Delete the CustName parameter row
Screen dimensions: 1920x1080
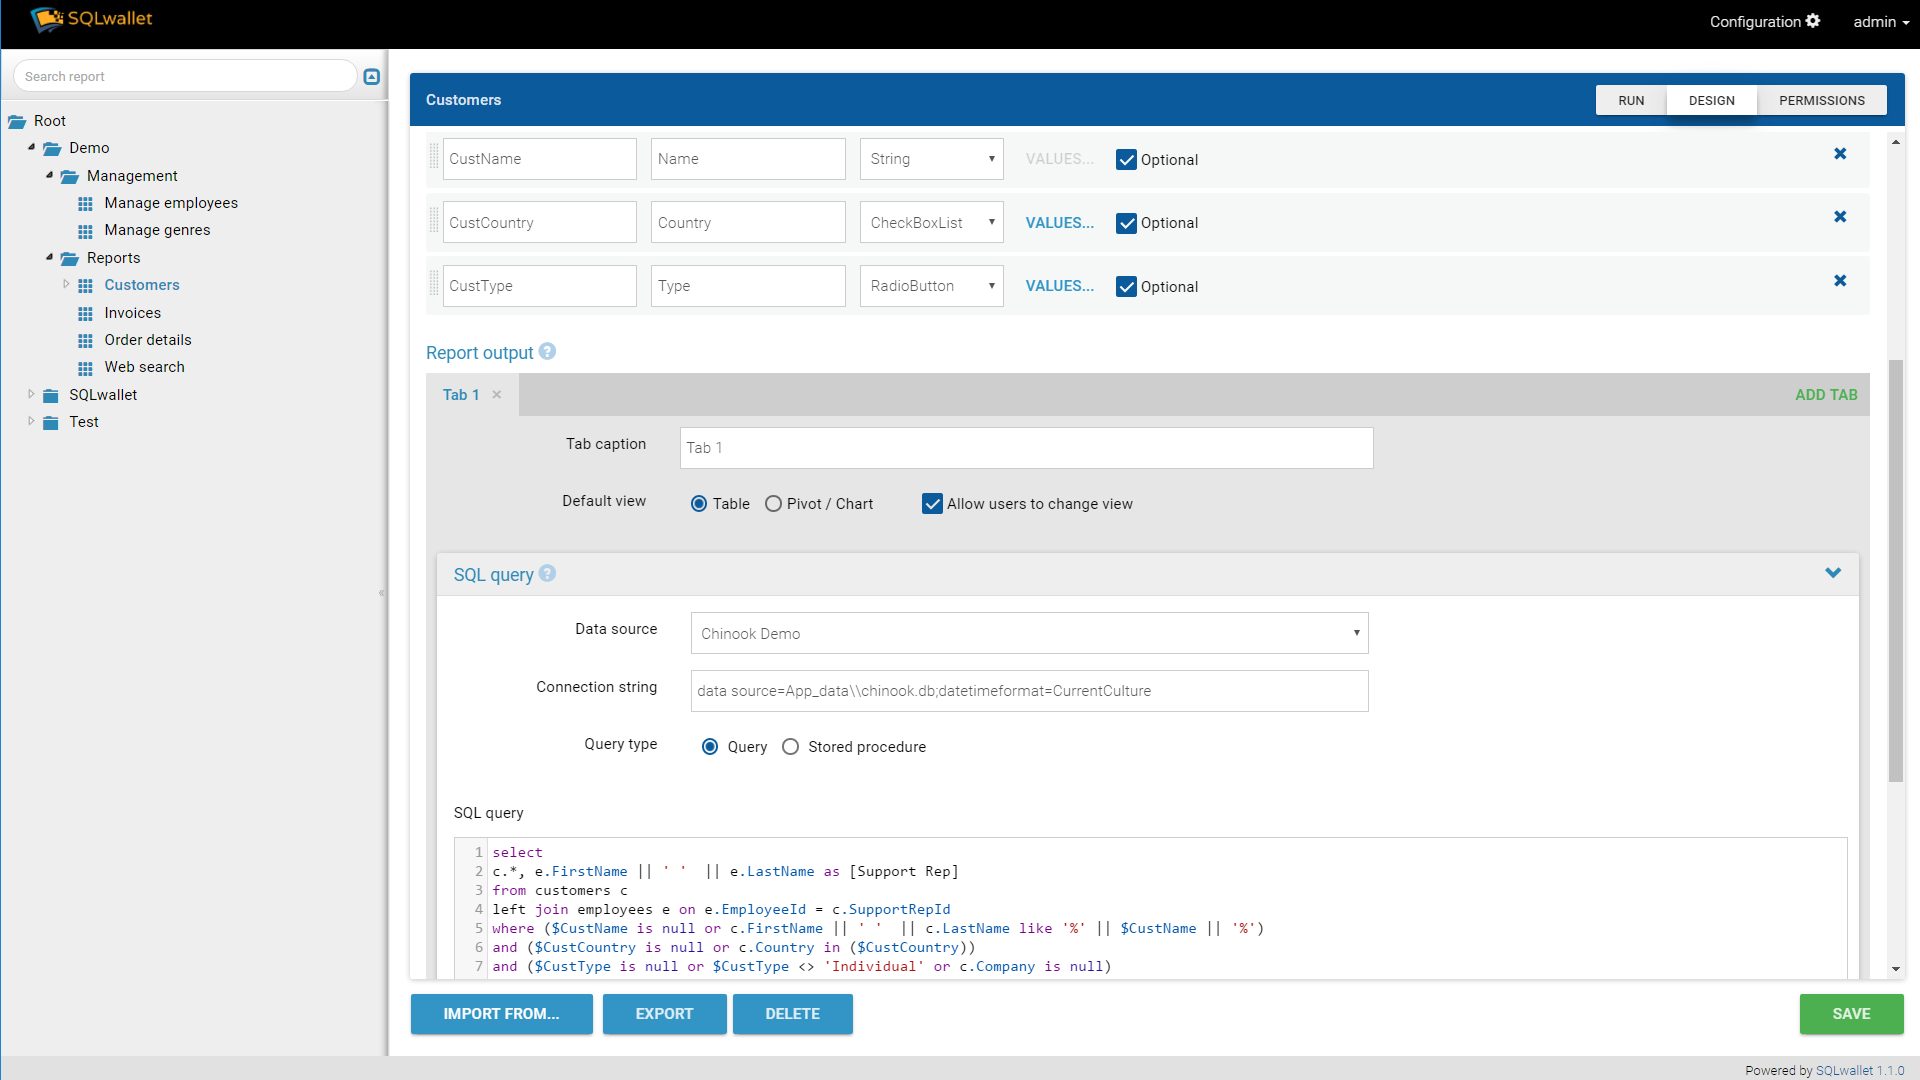pos(1839,154)
